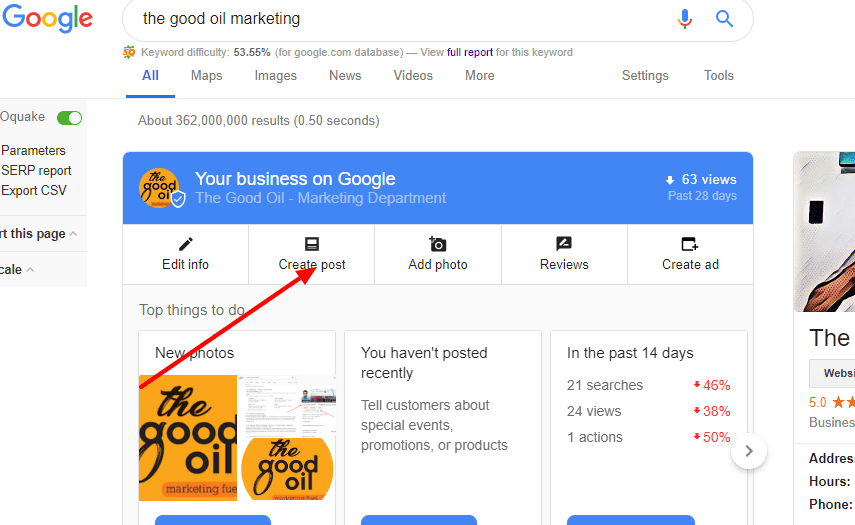
Task: Collapse the 'cale' section chevron
Action: (x=31, y=269)
